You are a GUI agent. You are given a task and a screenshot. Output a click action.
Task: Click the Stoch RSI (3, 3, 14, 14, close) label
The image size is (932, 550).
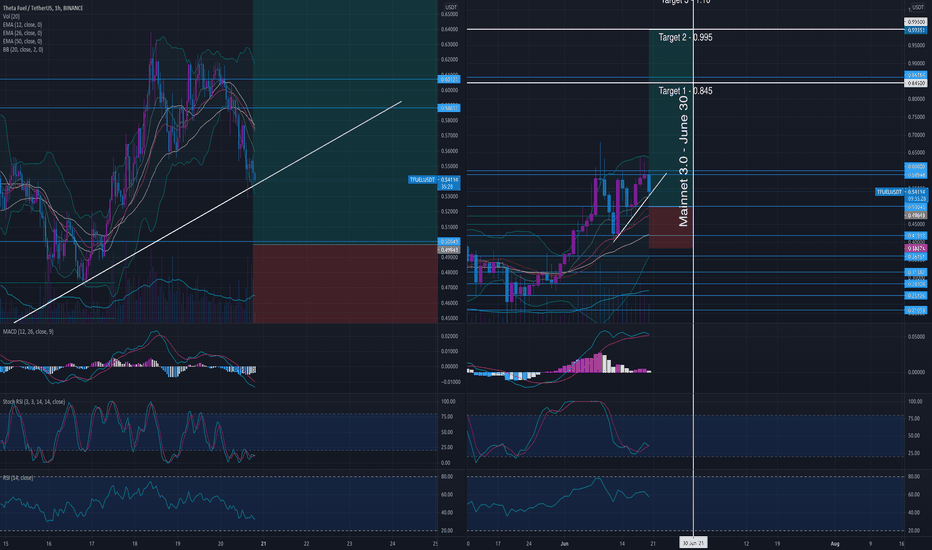(x=34, y=402)
